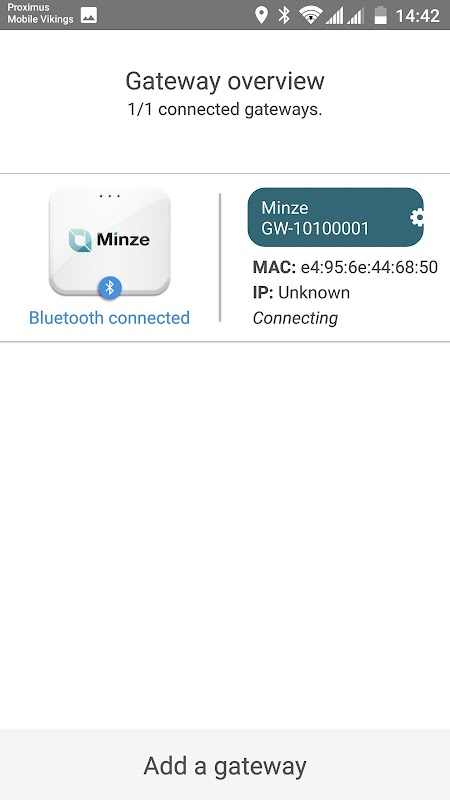Tap the IP Unknown line

302,293
